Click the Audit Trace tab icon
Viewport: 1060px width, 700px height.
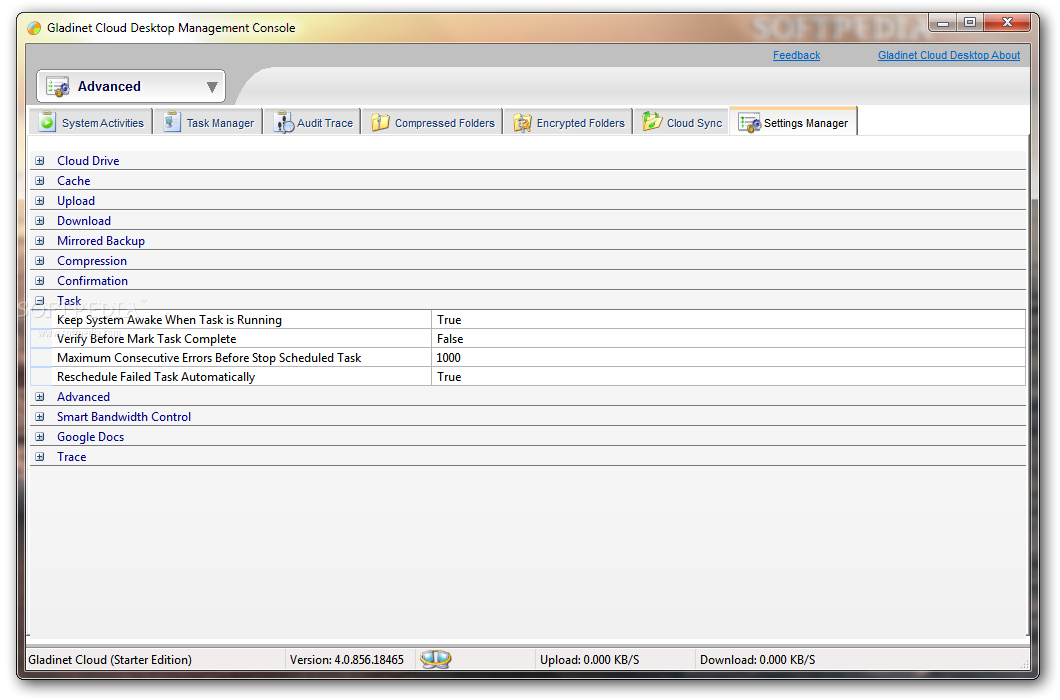[284, 122]
